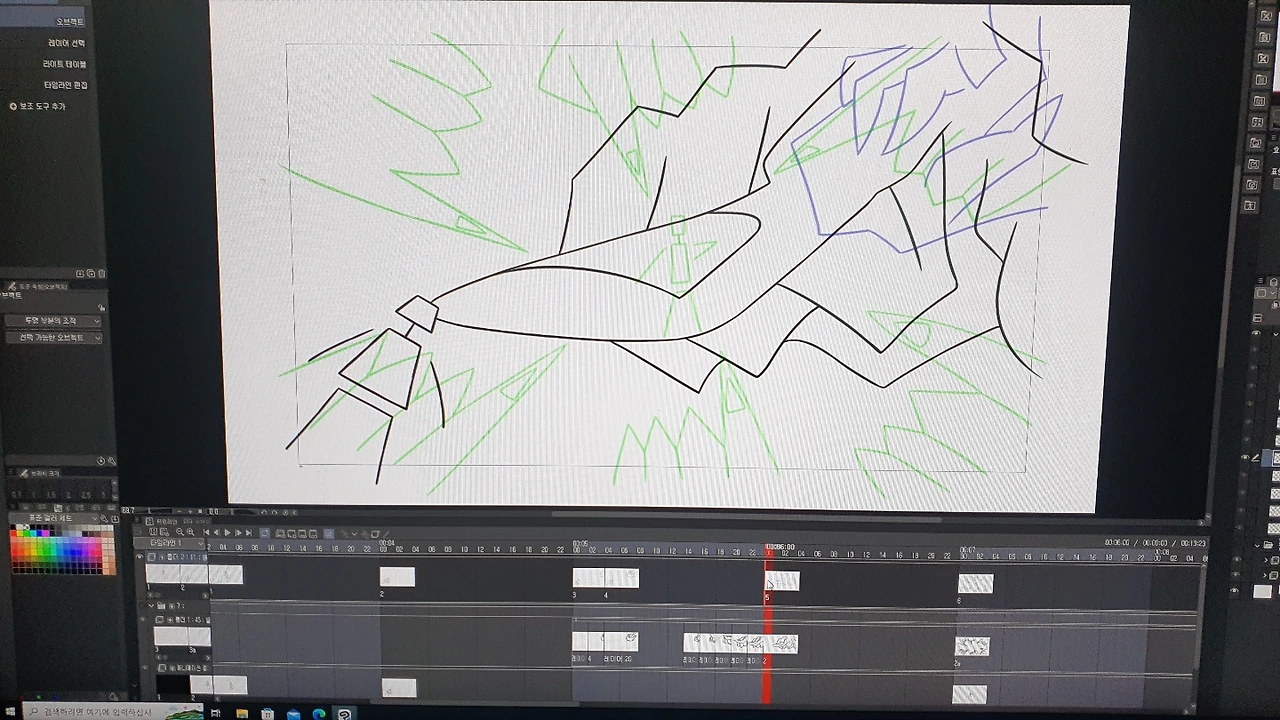Click the red playhead marker at 00:06:00

(x=768, y=552)
